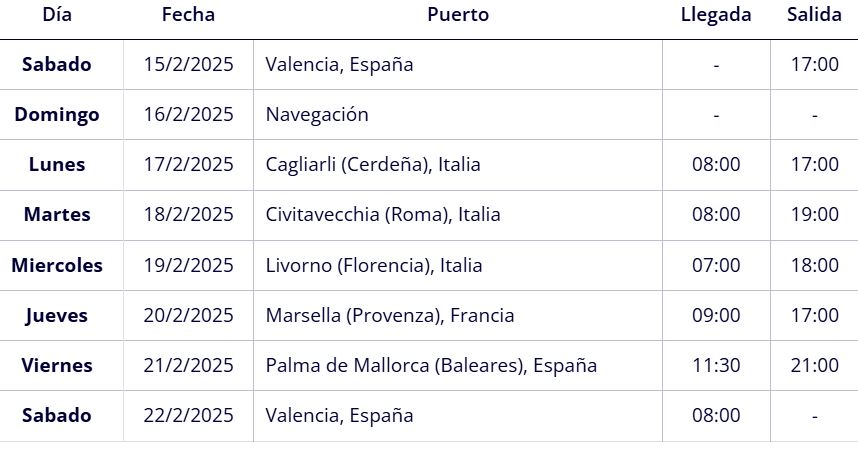Click the Salida column header
Viewport: 858px width, 452px height.
click(x=814, y=14)
